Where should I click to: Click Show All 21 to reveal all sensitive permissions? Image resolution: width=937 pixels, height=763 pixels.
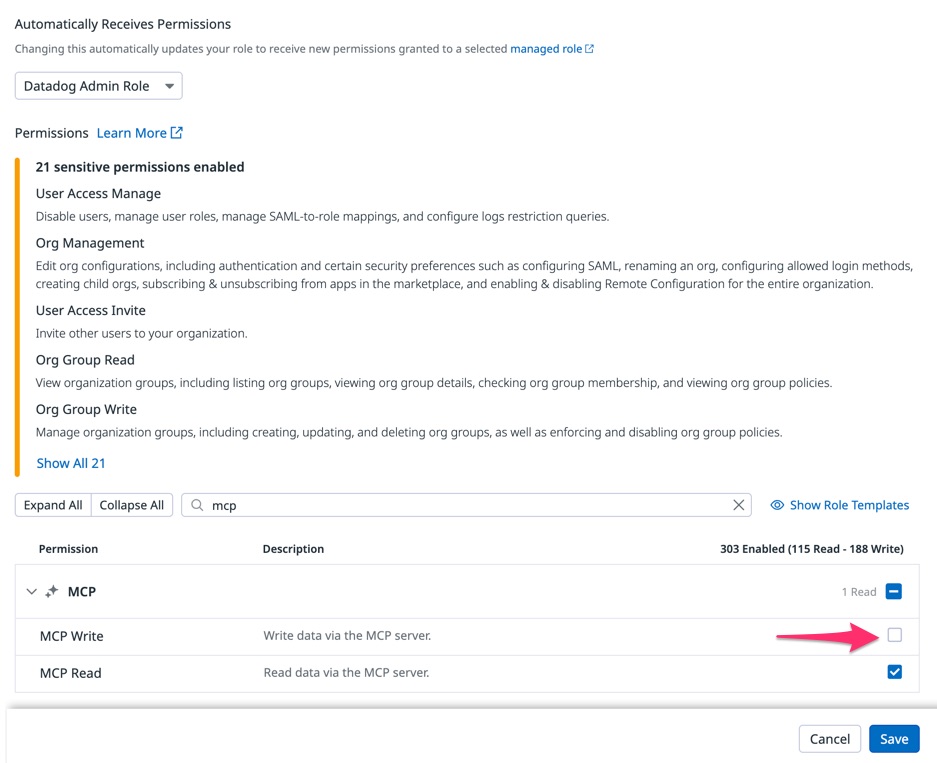tap(70, 463)
